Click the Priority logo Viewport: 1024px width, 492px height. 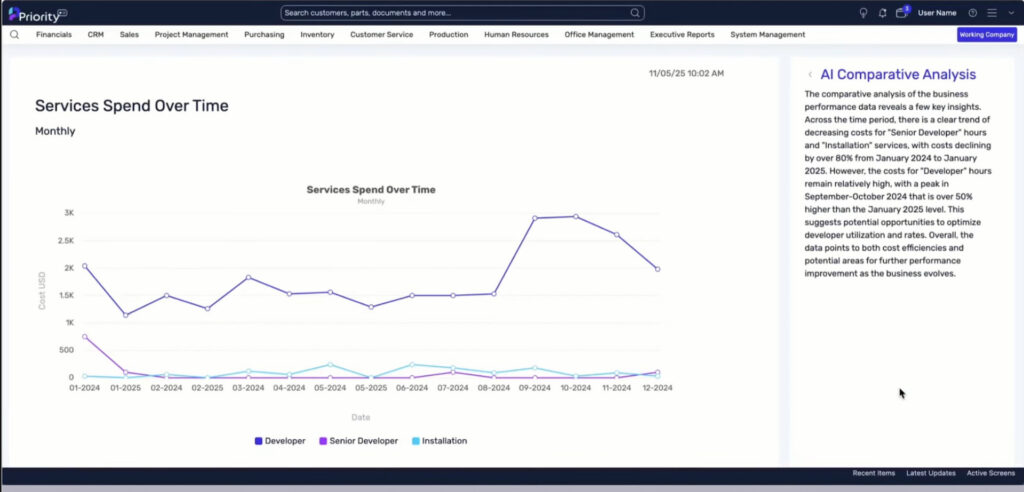[x=37, y=14]
